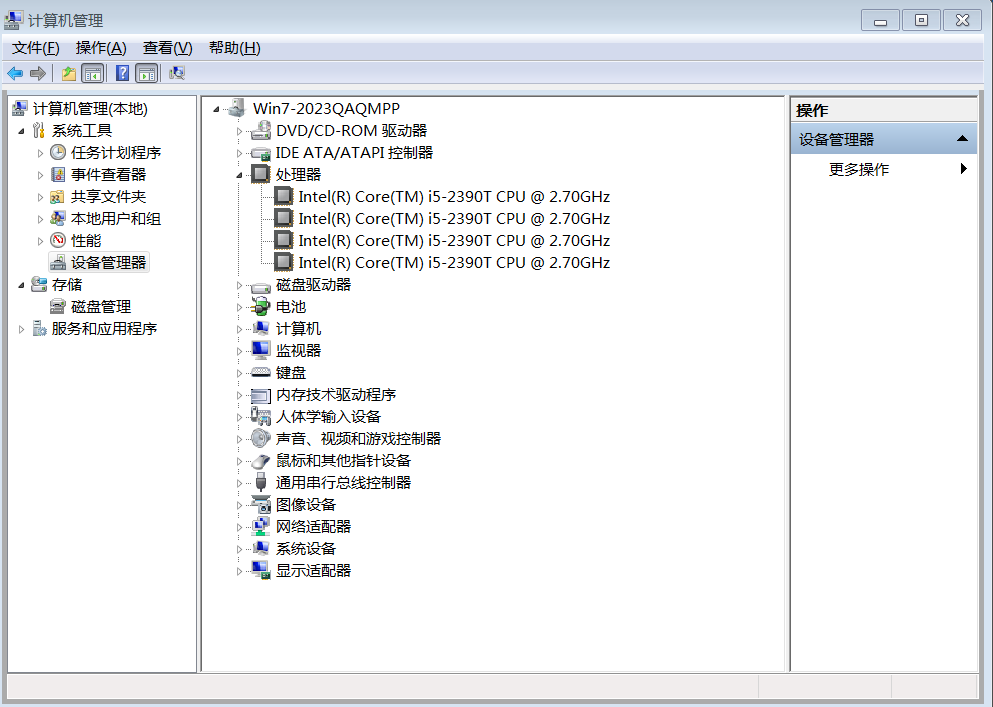Click the 图像设备 camera icon
993x707 pixels.
[x=261, y=505]
